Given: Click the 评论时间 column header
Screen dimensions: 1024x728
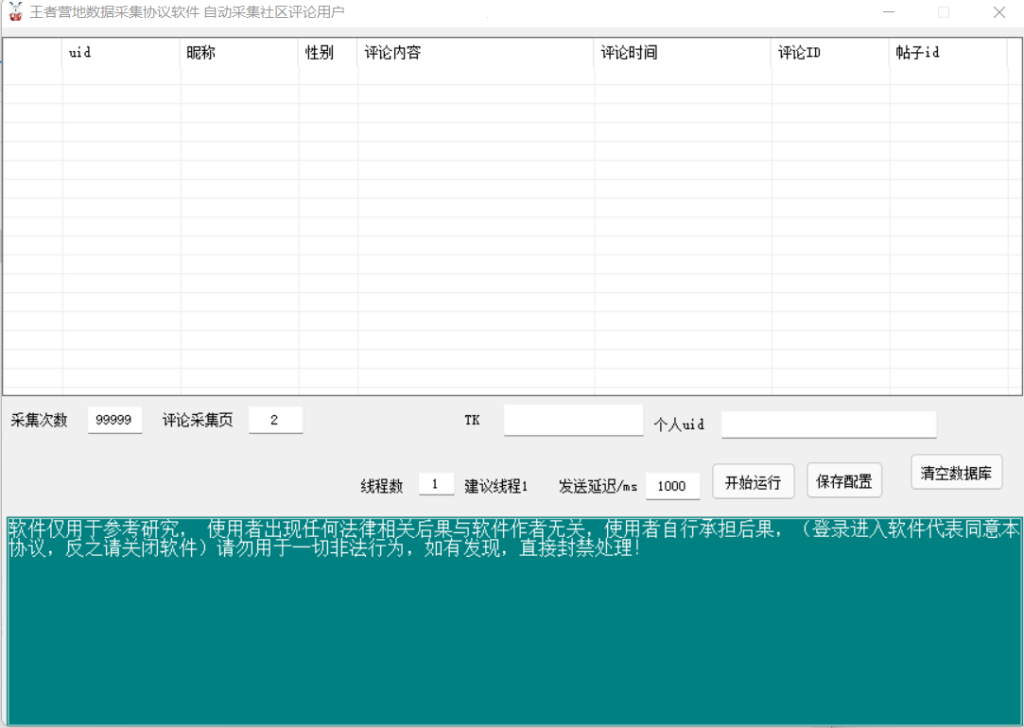Looking at the screenshot, I should point(682,53).
